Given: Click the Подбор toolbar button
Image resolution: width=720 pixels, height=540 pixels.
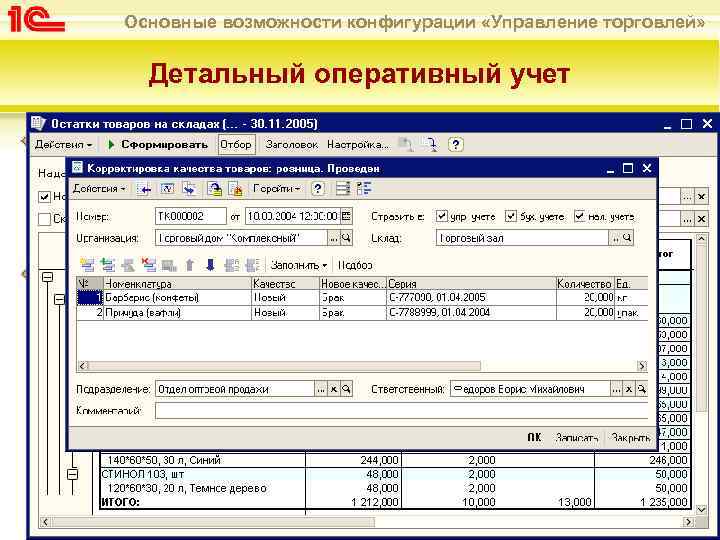Looking at the screenshot, I should pyautogui.click(x=355, y=265).
